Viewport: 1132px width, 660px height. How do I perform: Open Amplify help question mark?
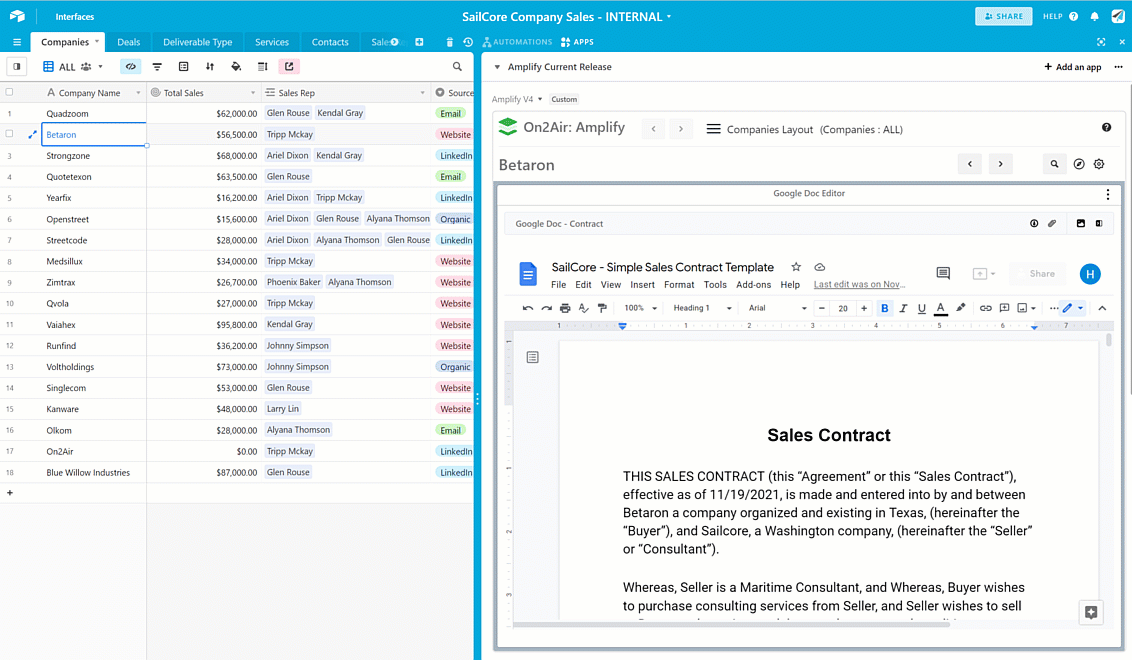[x=1106, y=128]
